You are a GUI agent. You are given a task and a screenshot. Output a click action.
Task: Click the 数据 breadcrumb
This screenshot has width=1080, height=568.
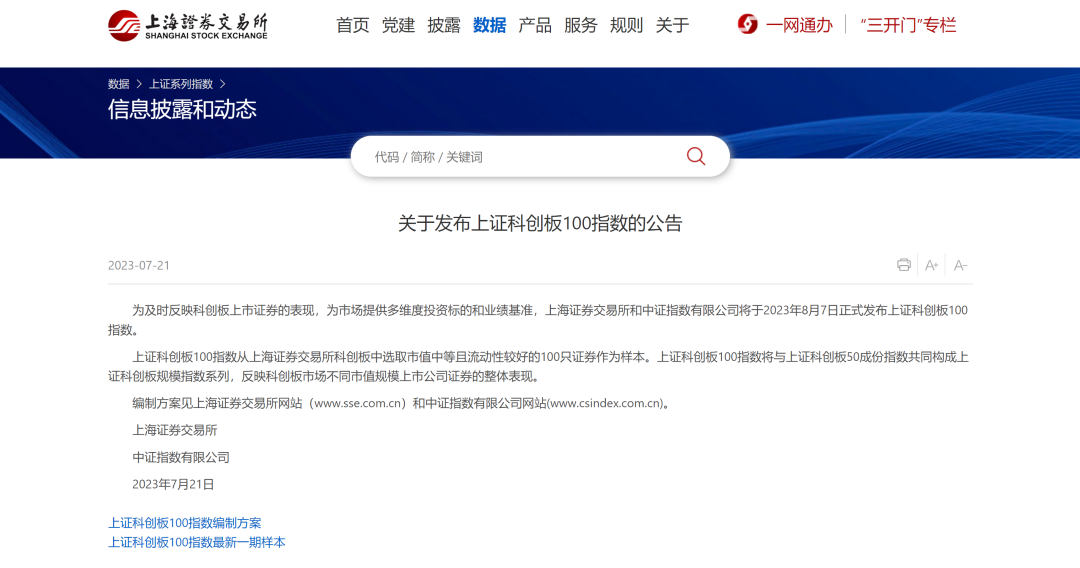click(118, 84)
